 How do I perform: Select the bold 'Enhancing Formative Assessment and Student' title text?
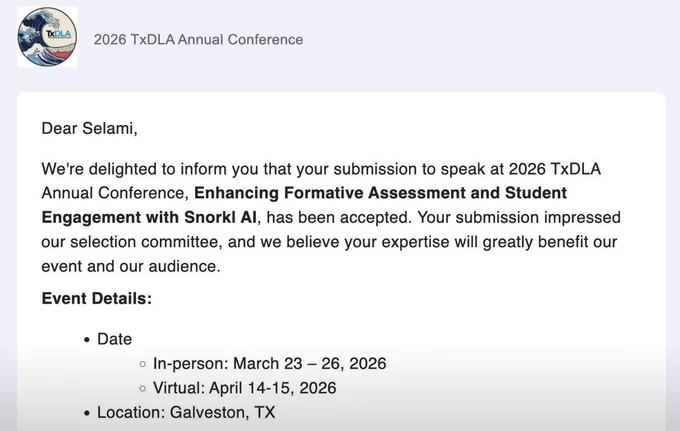380,193
